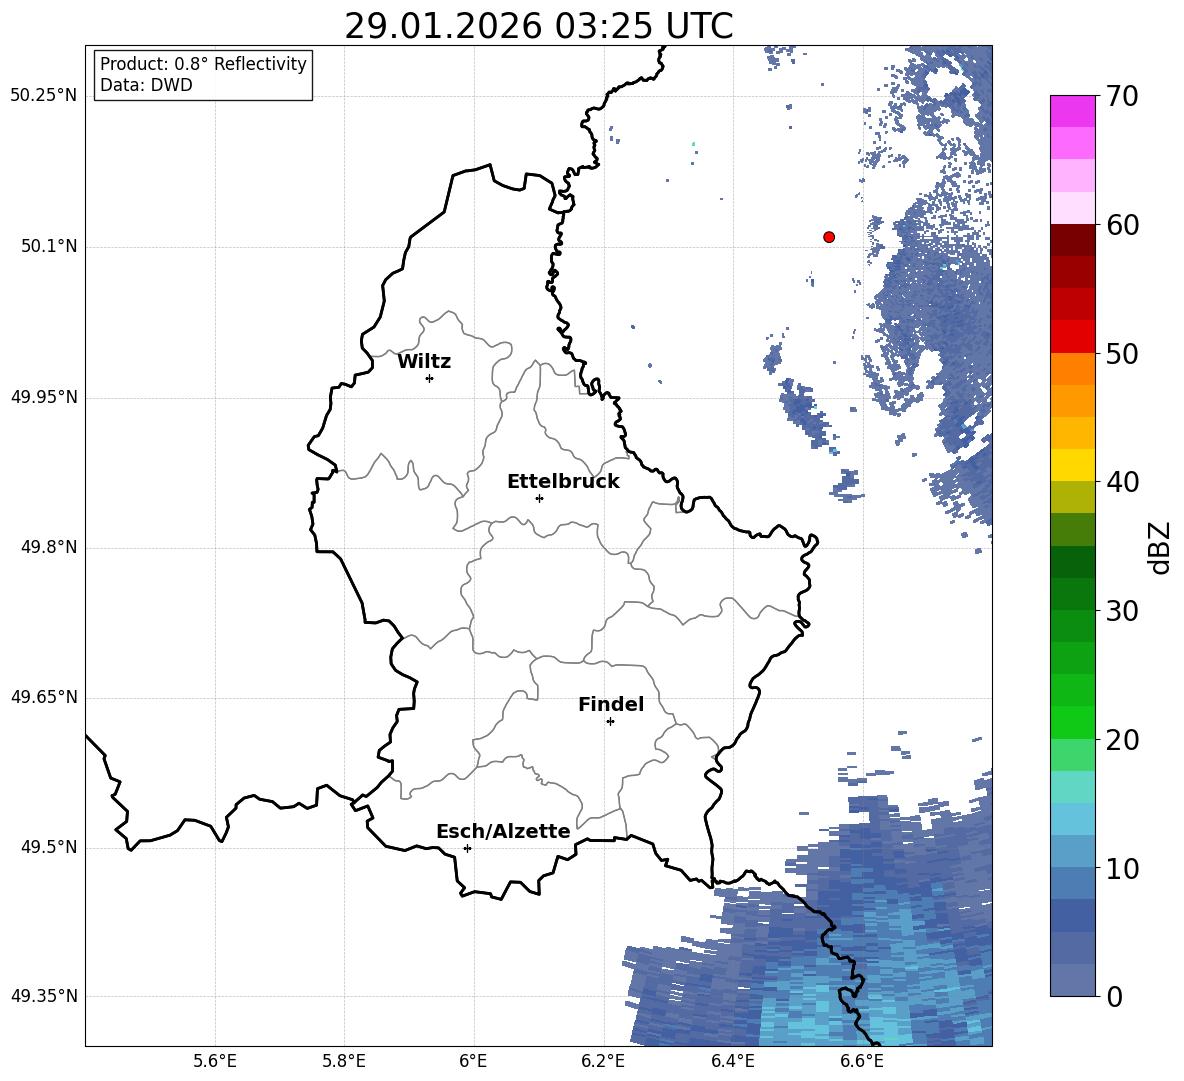Click the red radar site marker dot
Screen dimensions: 1184x1081
pyautogui.click(x=829, y=237)
